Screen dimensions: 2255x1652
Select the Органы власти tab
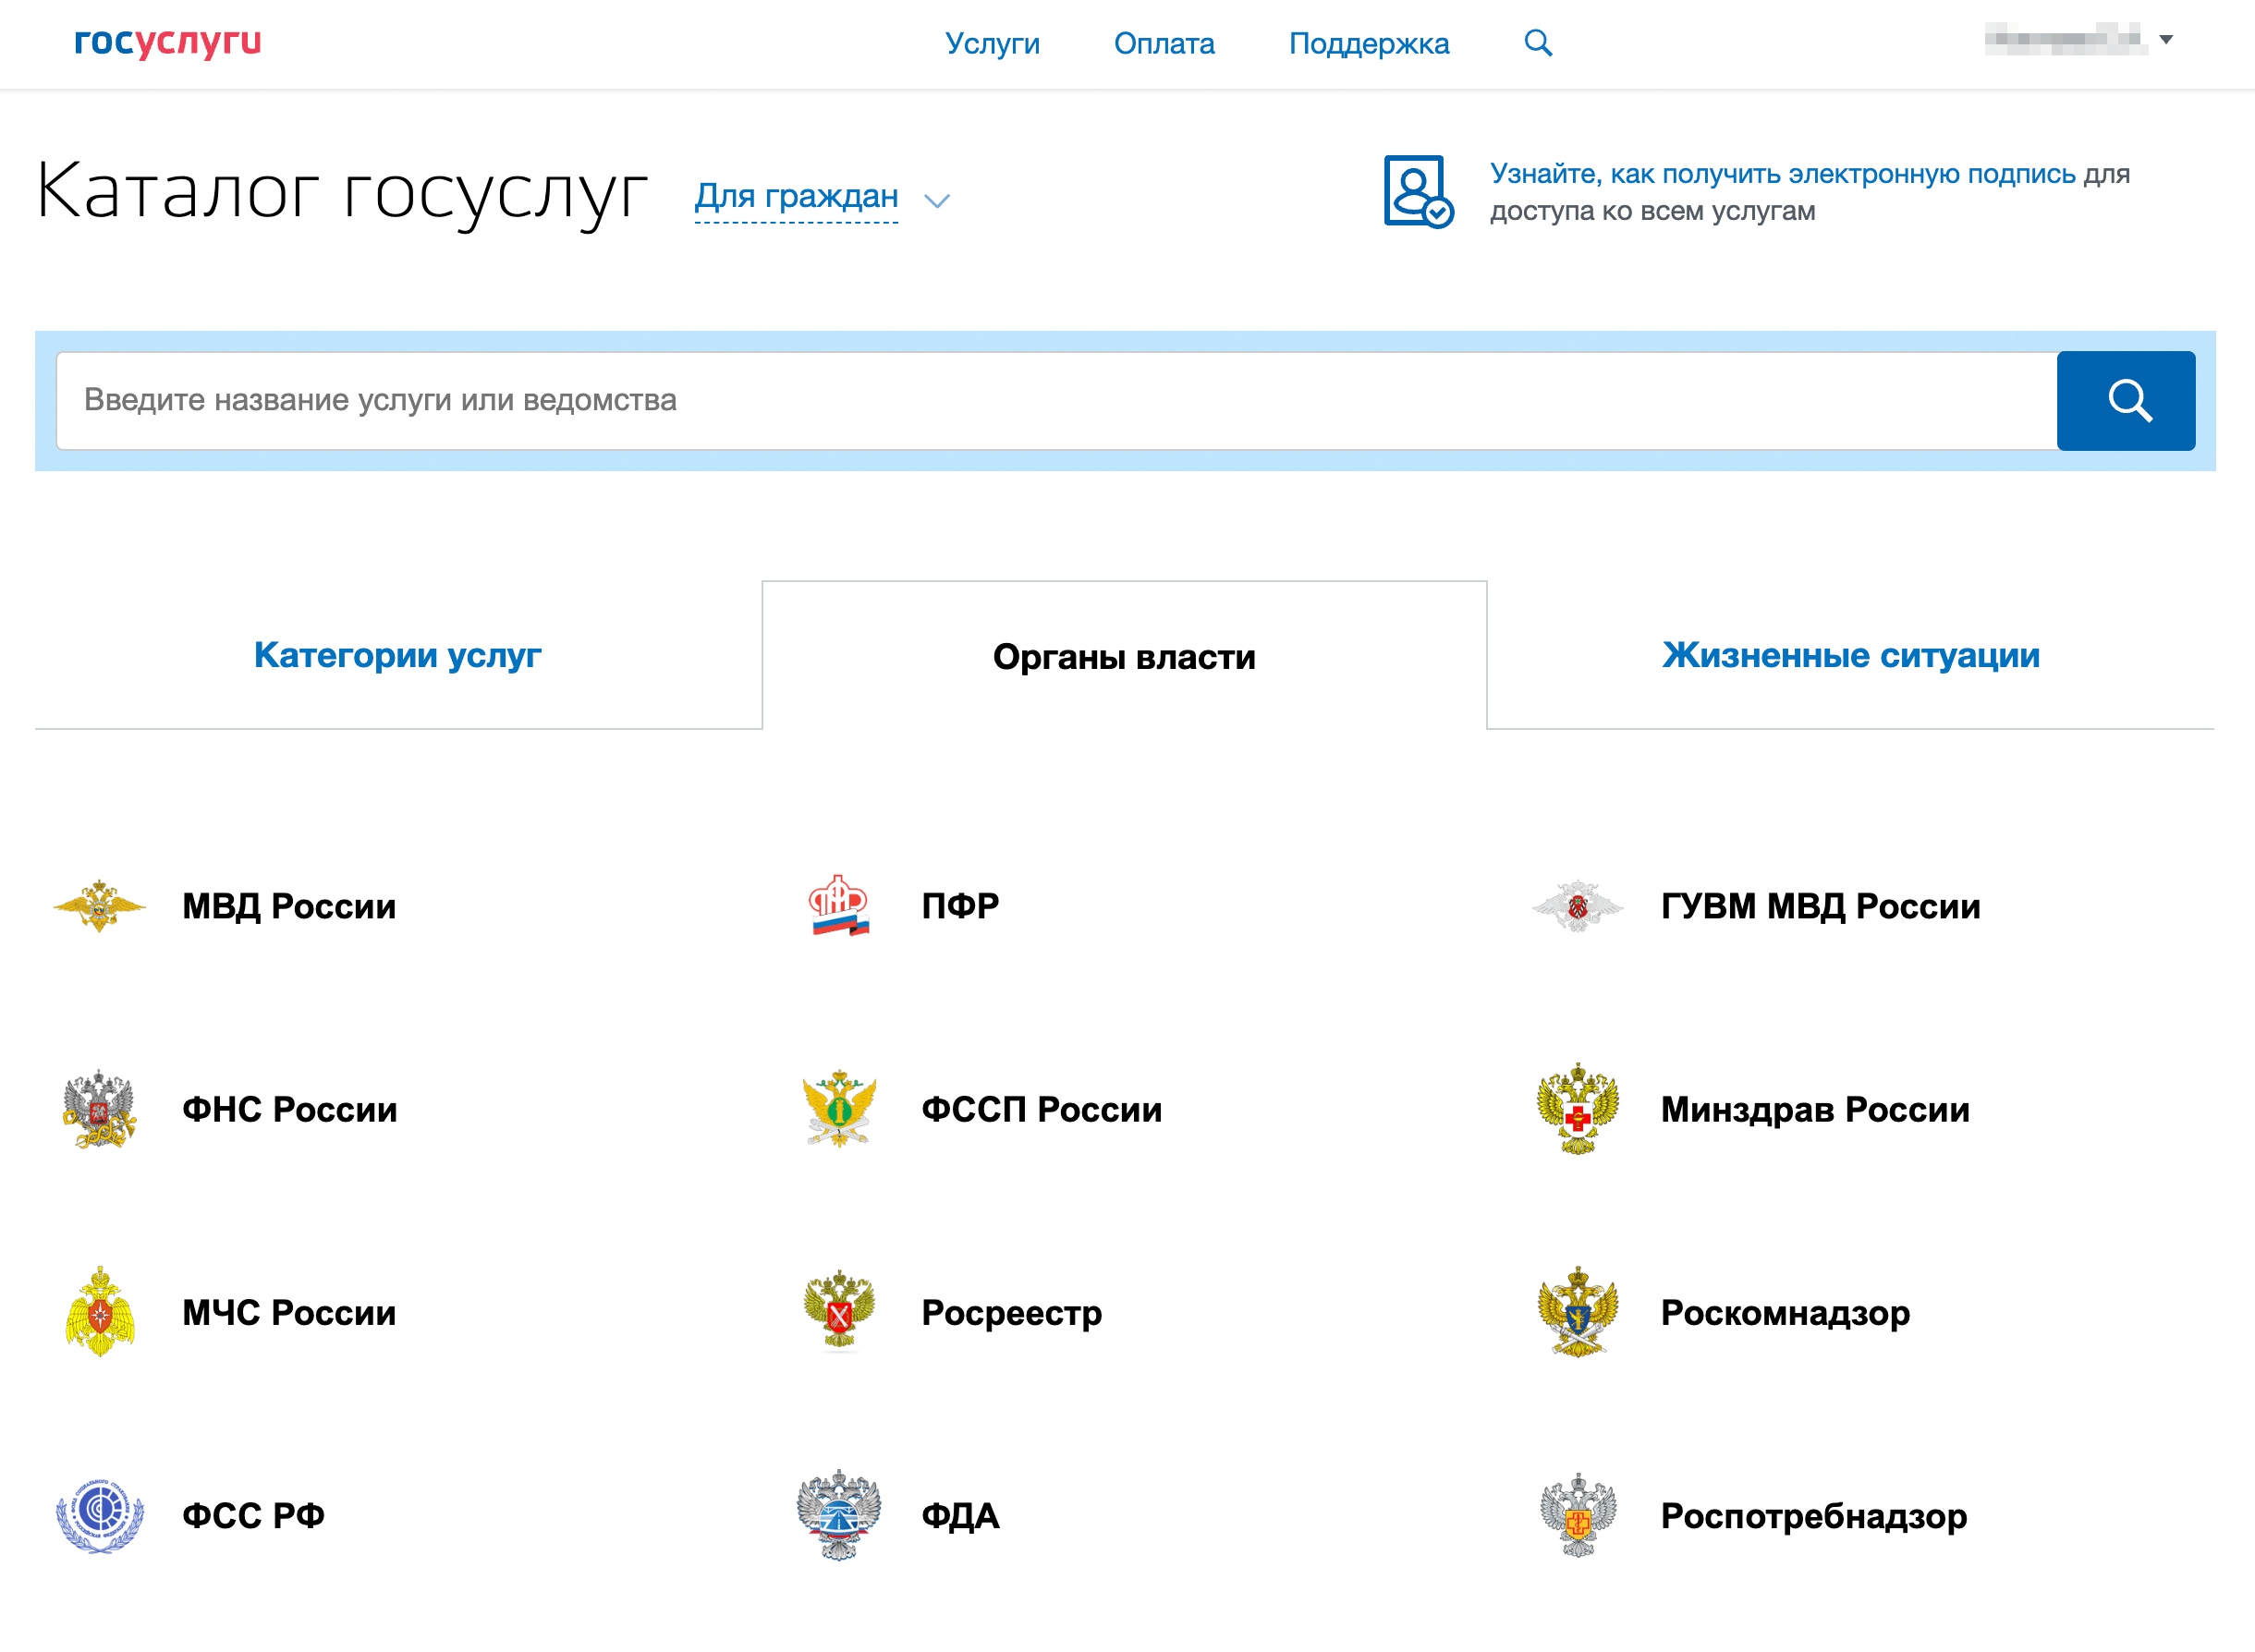tap(1124, 656)
